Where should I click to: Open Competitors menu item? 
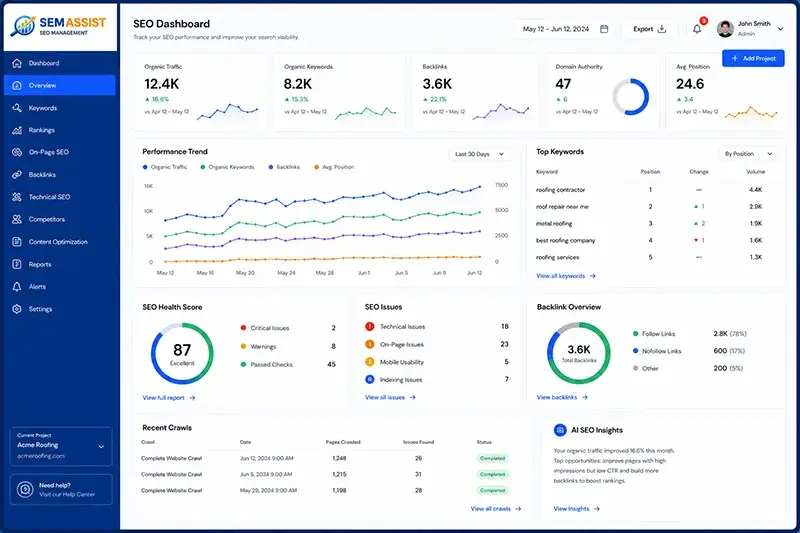(x=60, y=219)
